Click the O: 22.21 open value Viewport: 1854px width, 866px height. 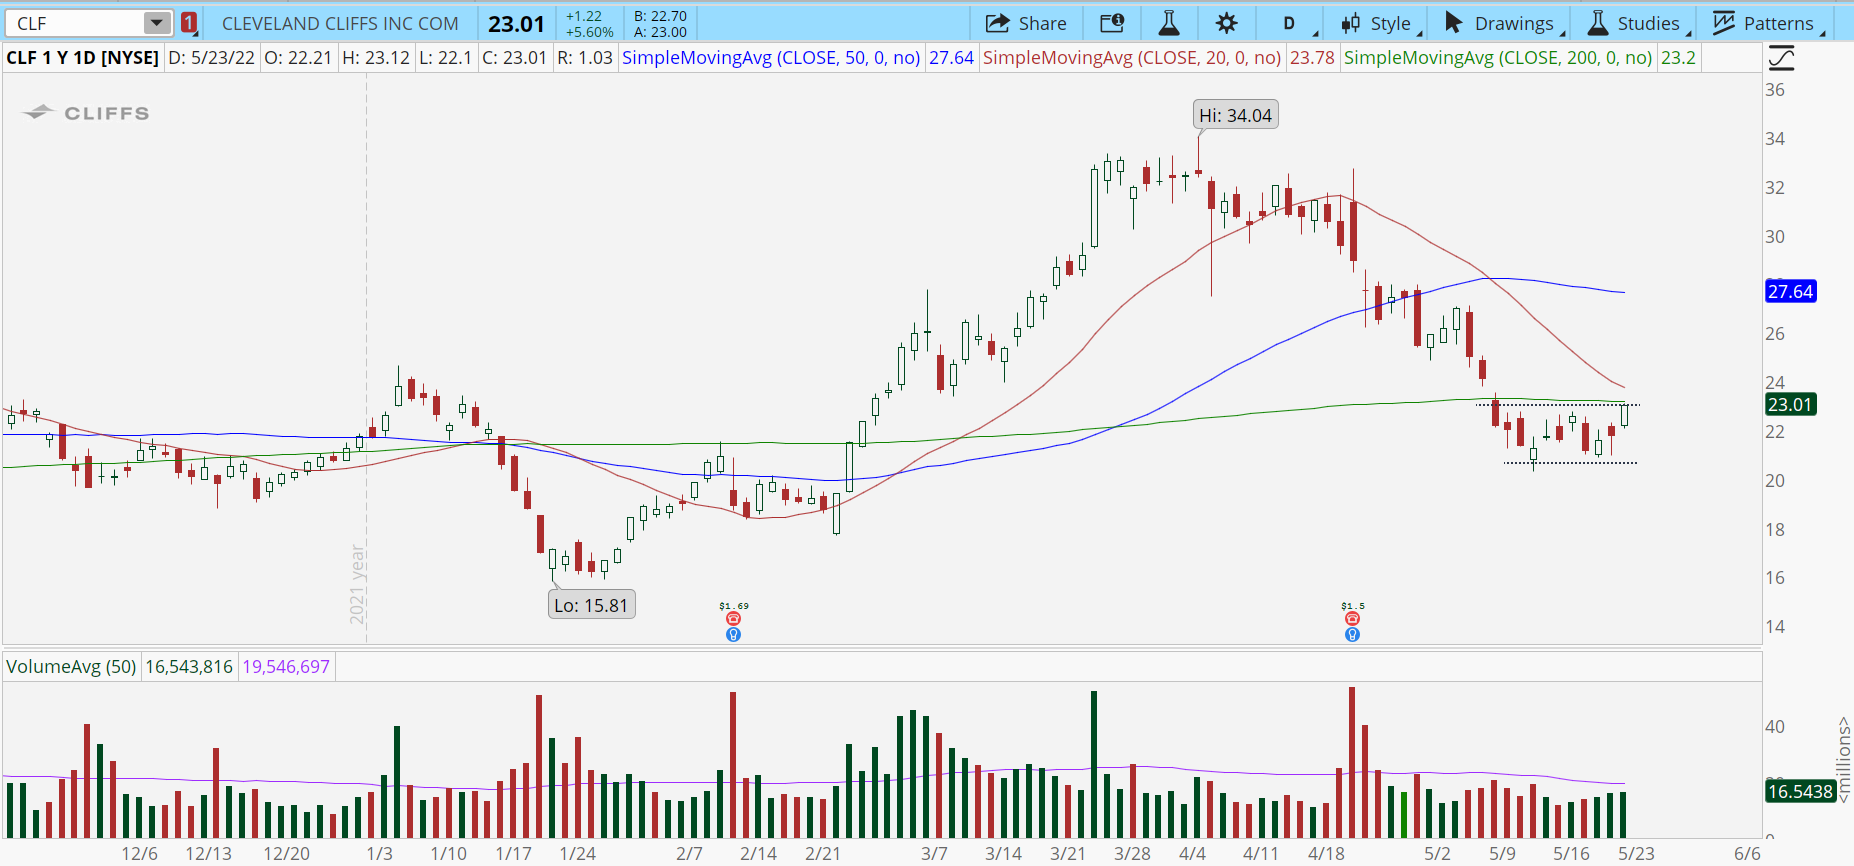[298, 58]
